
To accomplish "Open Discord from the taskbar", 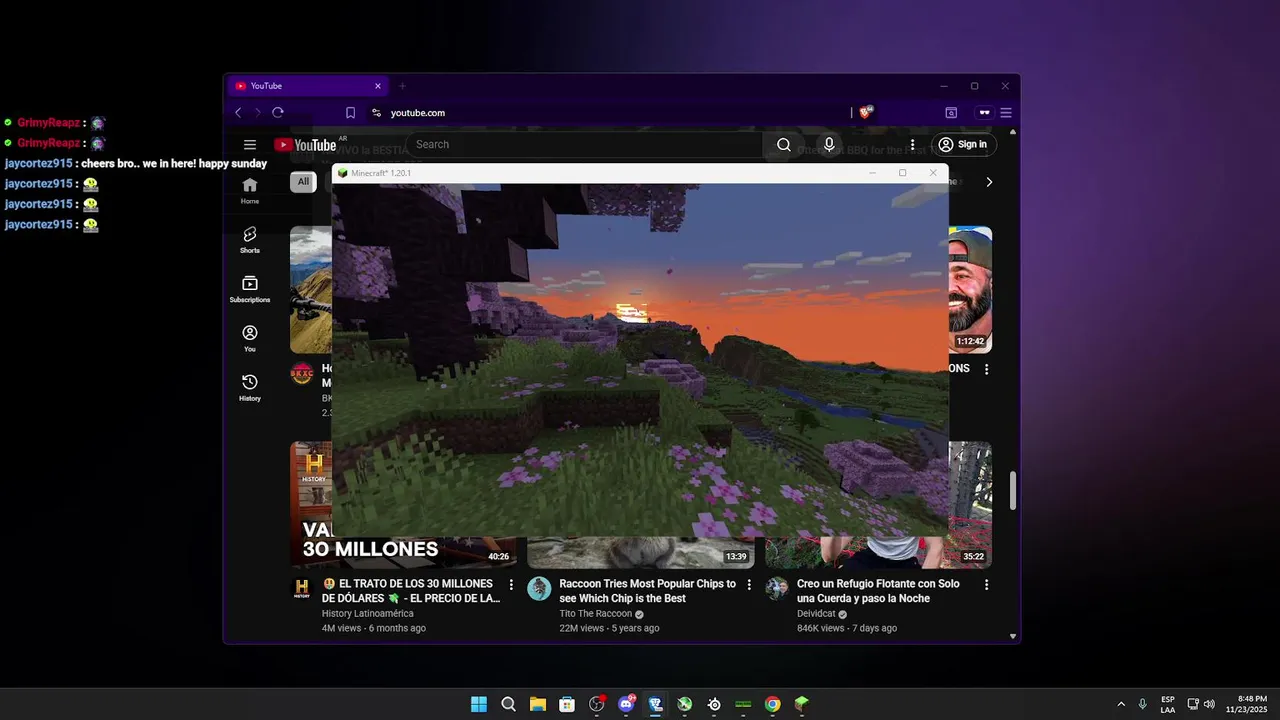I will 626,704.
